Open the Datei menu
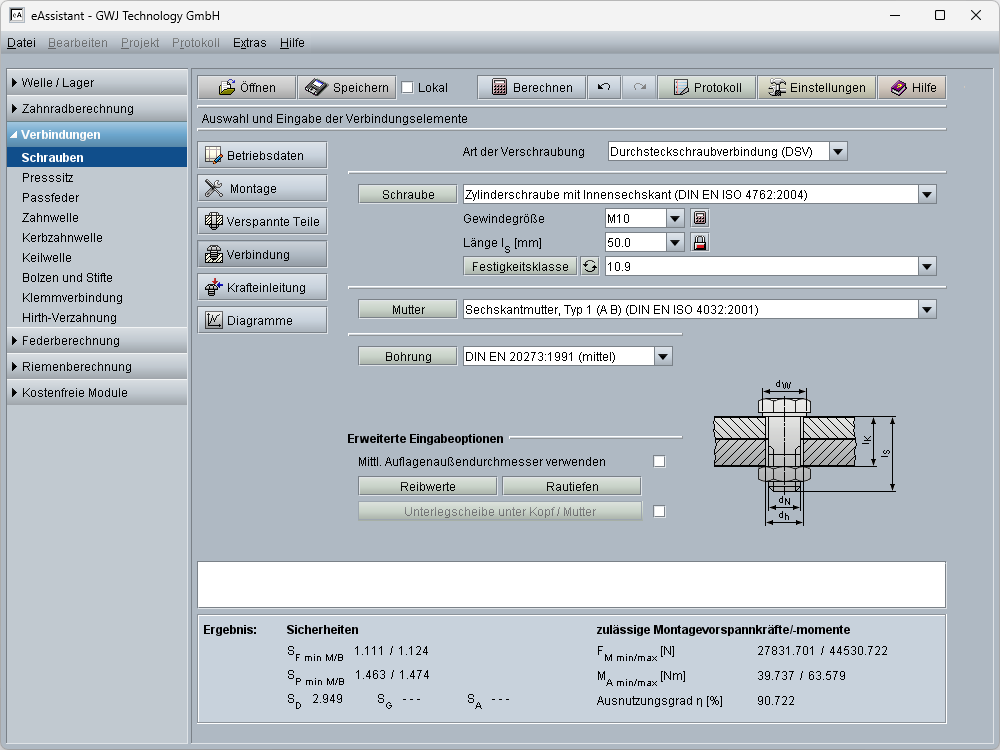This screenshot has height=750, width=1000. pyautogui.click(x=21, y=43)
